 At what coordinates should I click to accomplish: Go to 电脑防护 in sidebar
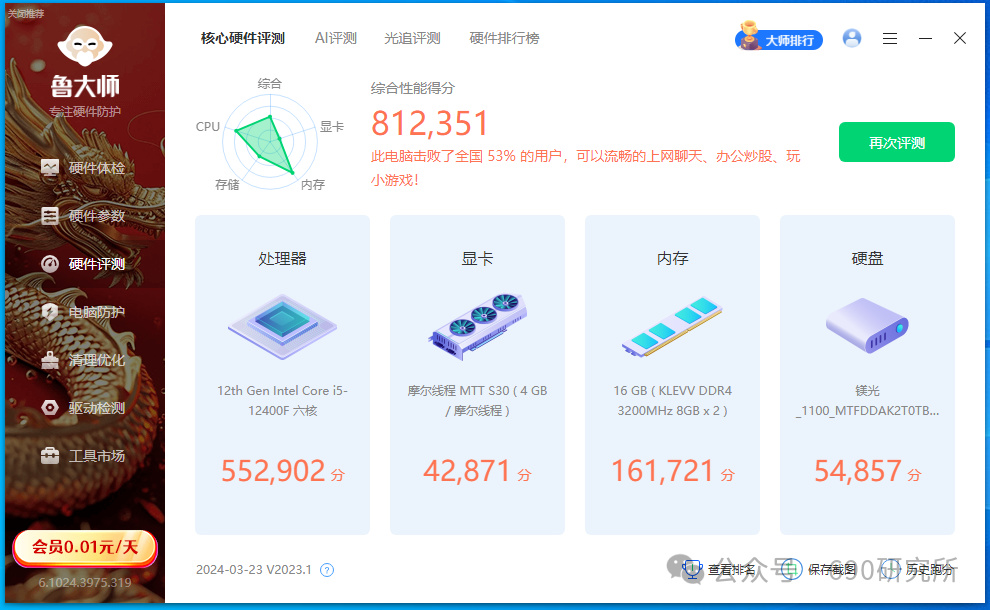click(85, 312)
